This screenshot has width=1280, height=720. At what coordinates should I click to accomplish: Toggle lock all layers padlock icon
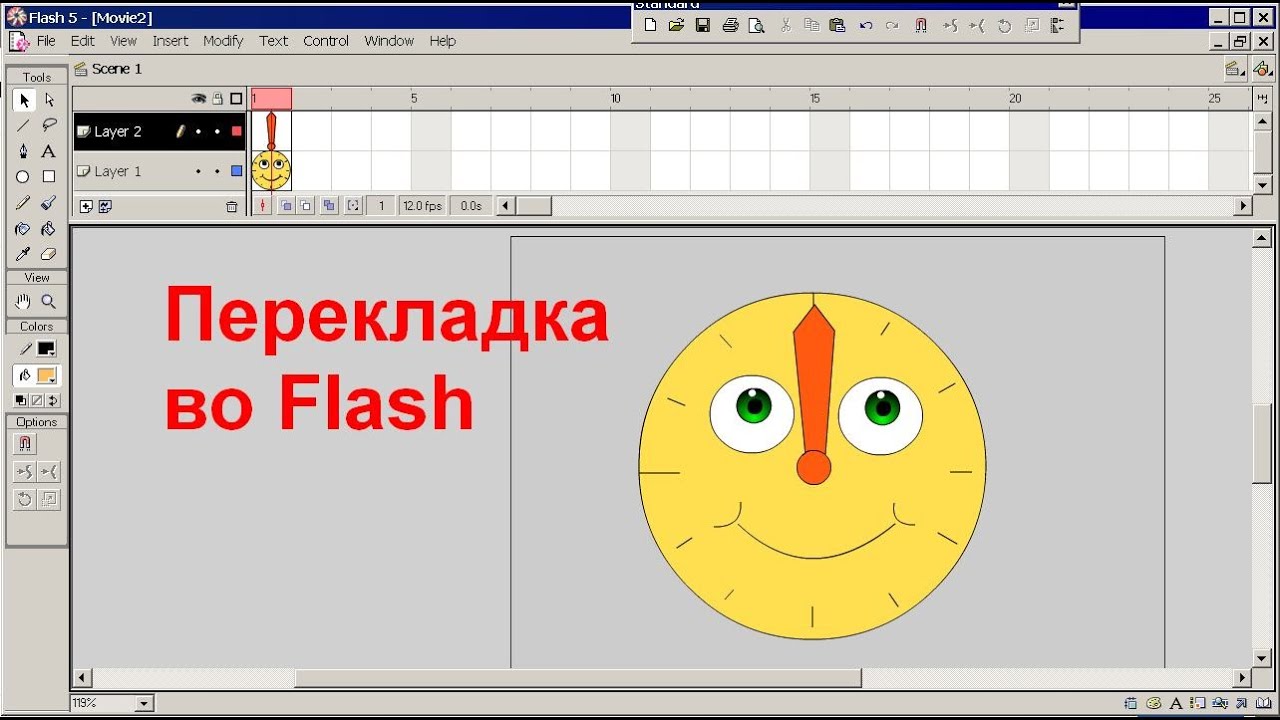[217, 98]
